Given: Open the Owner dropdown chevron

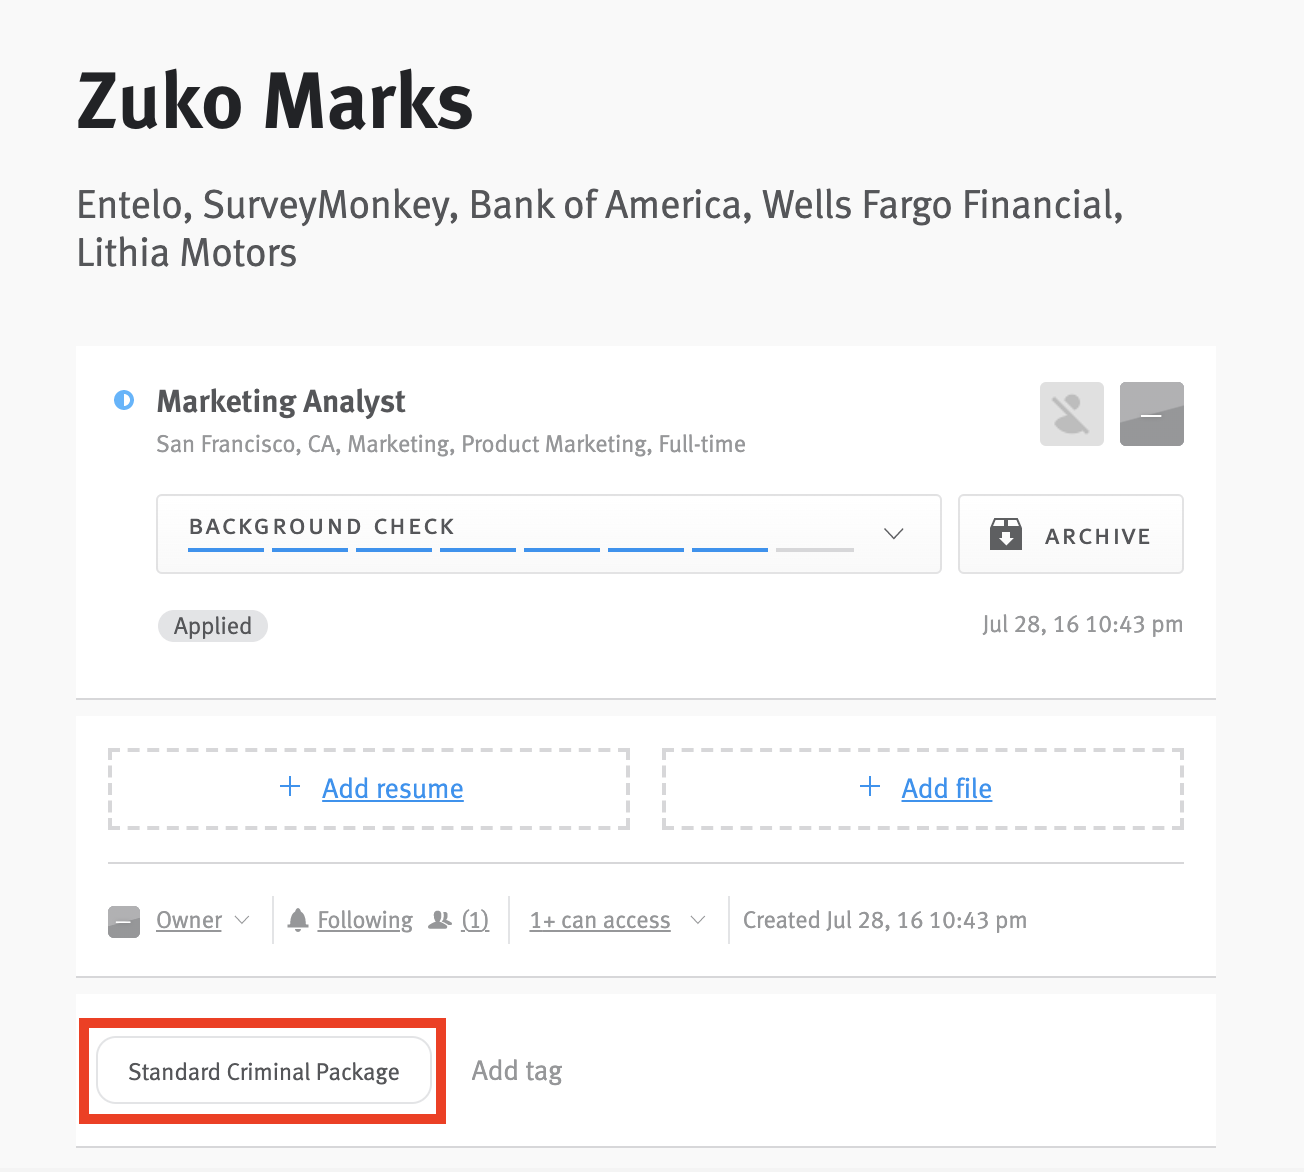Looking at the screenshot, I should pos(242,920).
